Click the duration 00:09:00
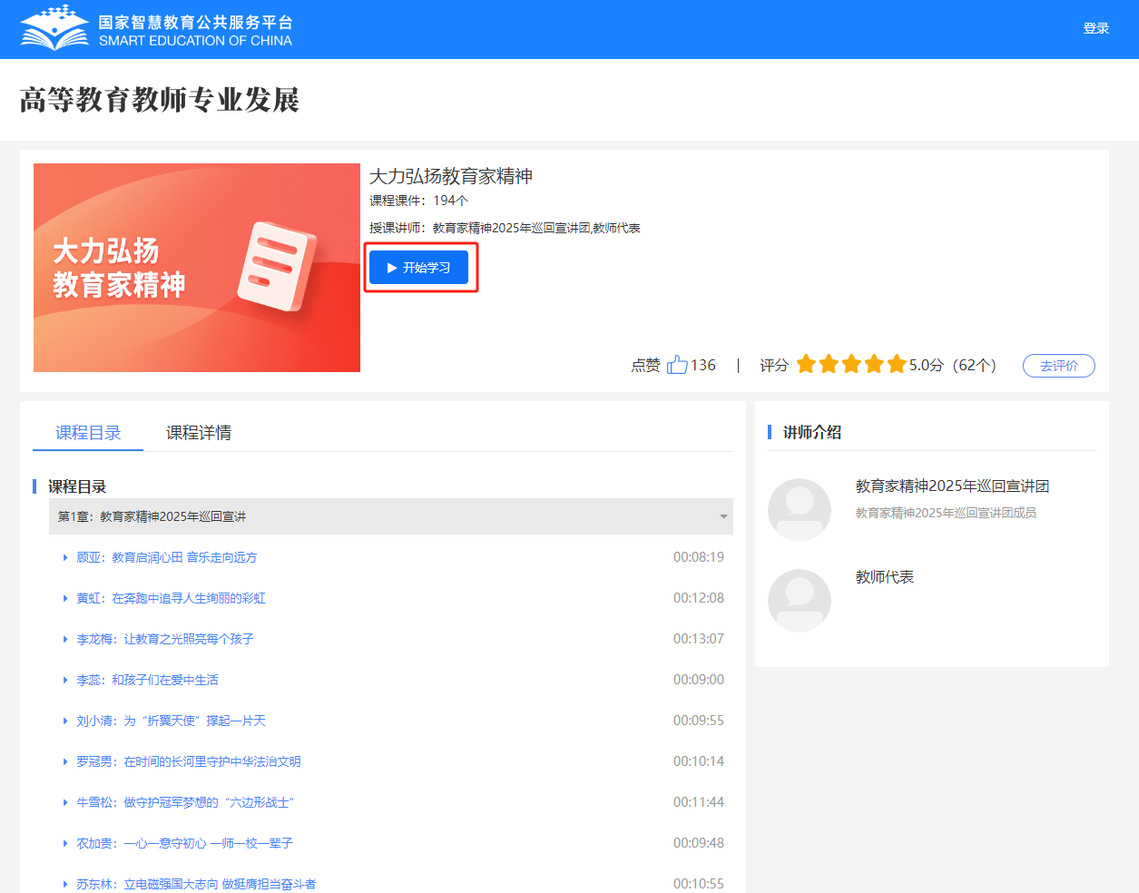Viewport: 1139px width, 893px height. (x=698, y=679)
